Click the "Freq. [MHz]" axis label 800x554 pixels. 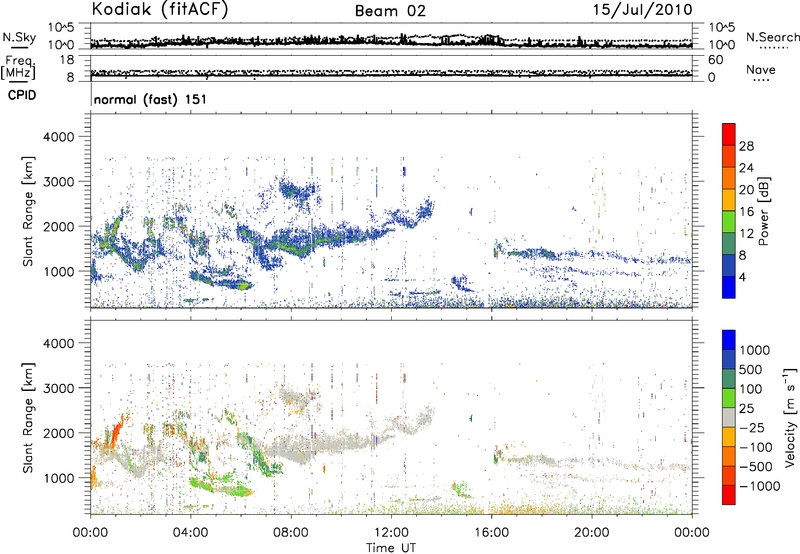19,68
